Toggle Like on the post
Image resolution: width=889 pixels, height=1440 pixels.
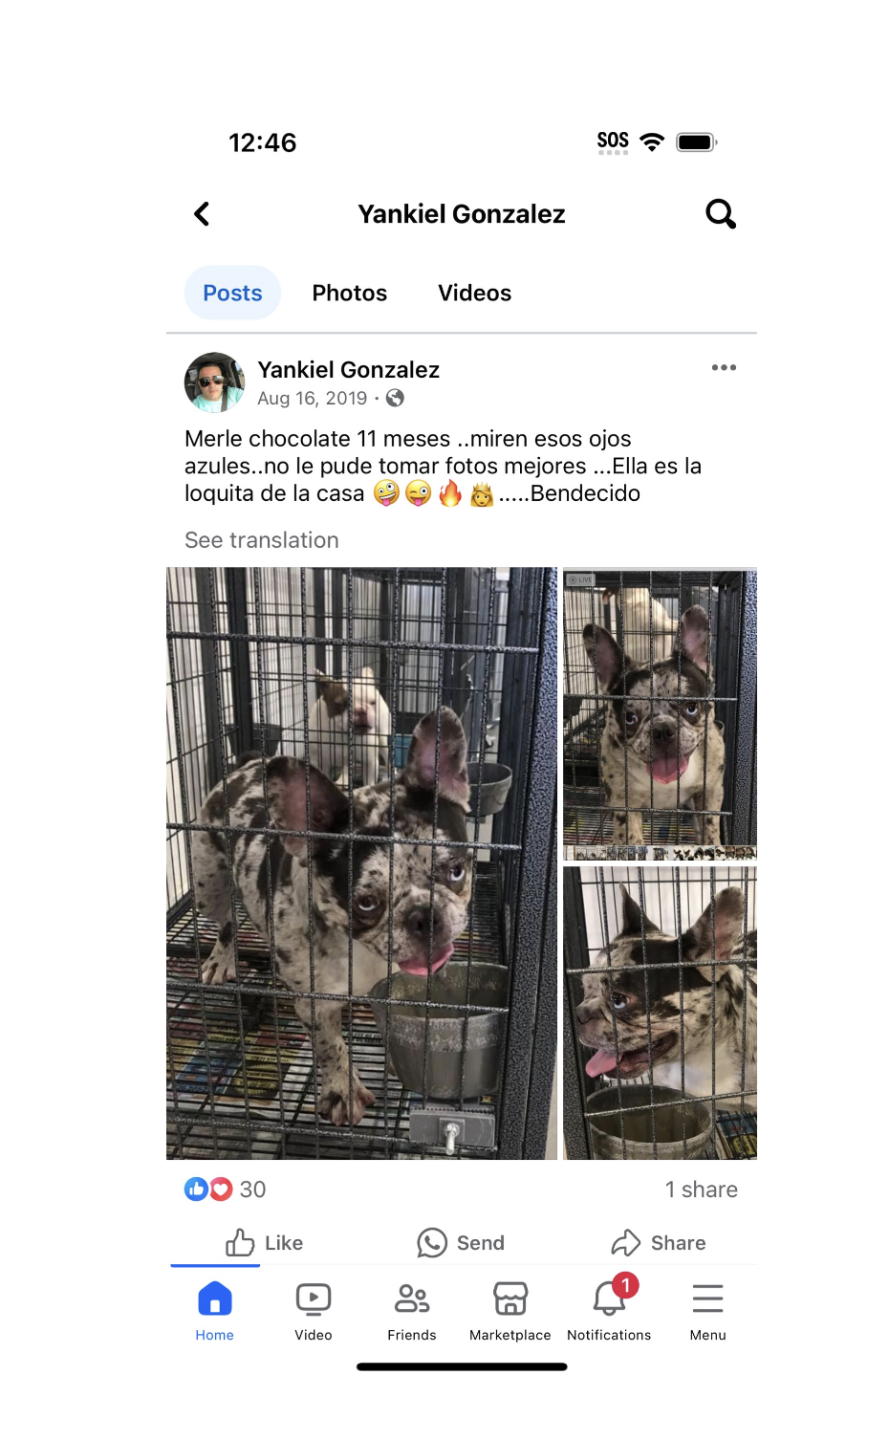[264, 1243]
